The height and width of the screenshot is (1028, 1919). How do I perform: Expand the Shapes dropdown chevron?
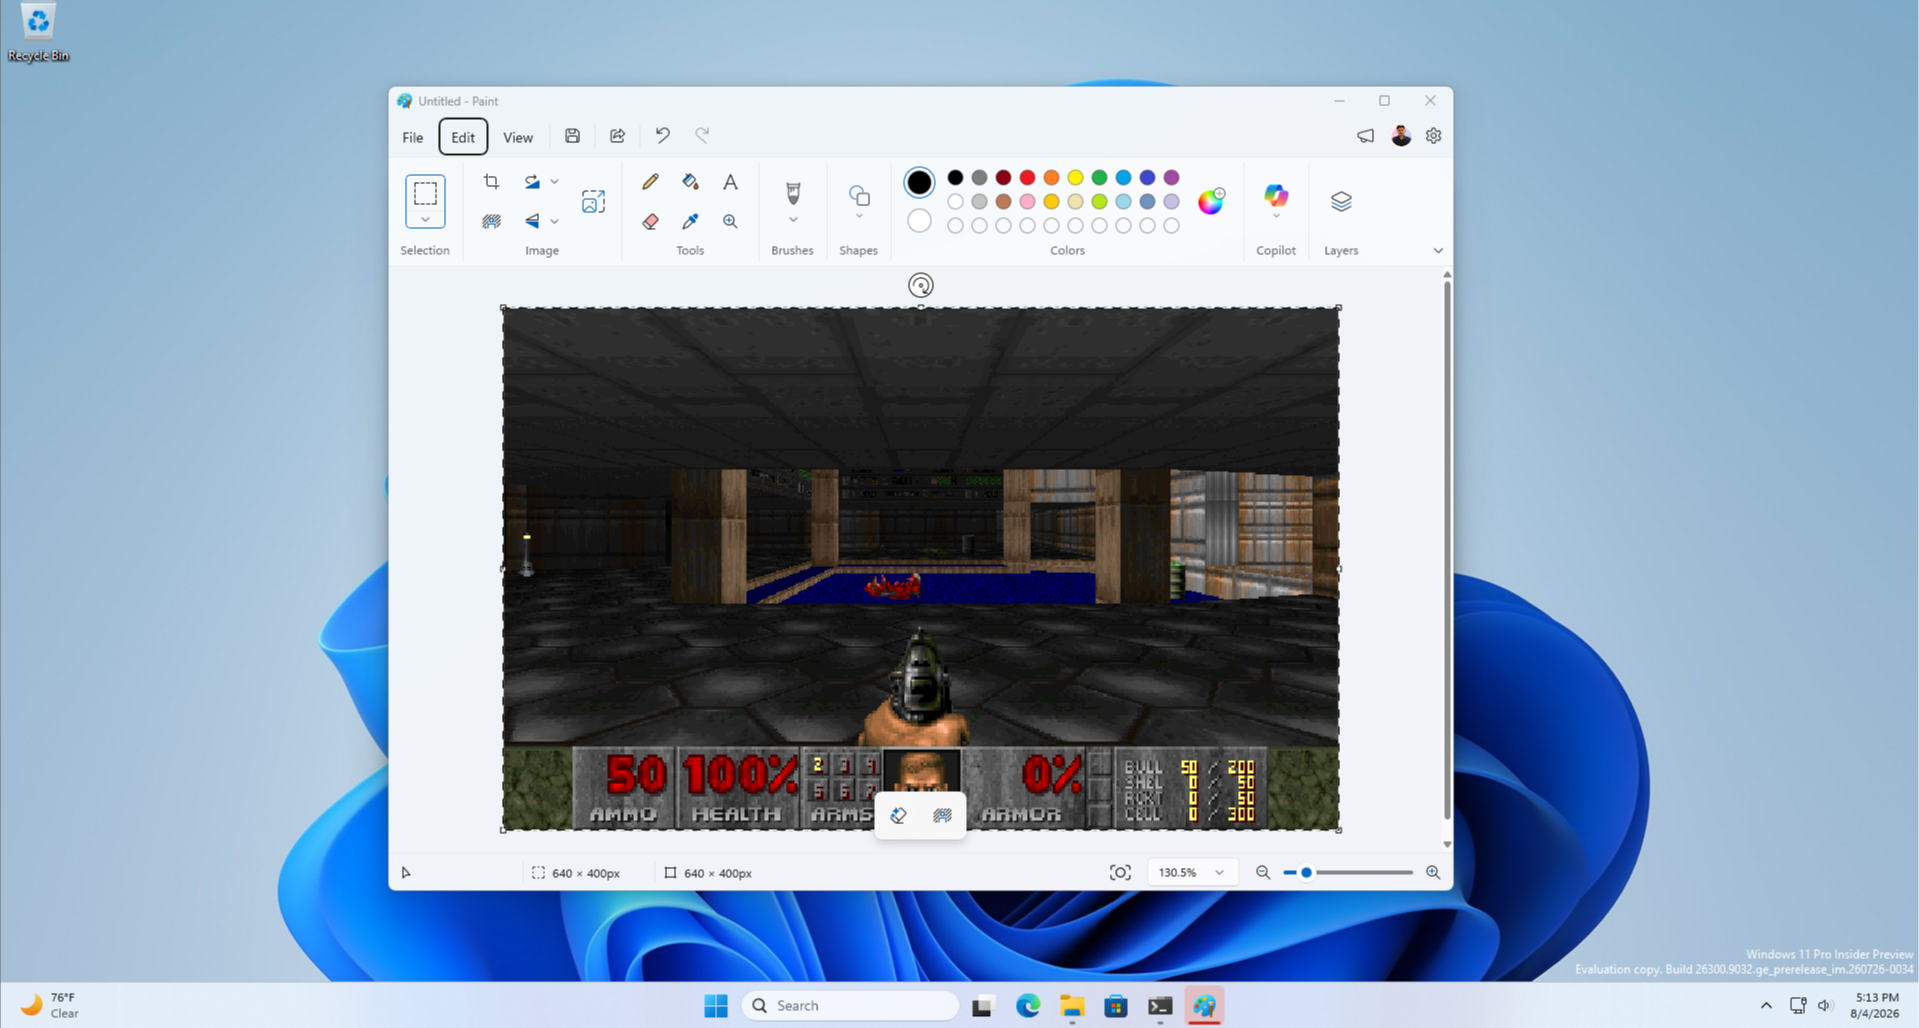point(859,217)
